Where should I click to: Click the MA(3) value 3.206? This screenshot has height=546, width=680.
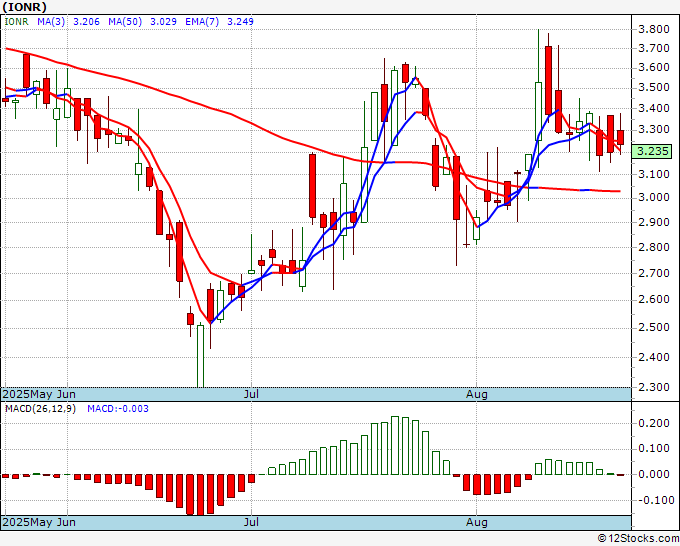pyautogui.click(x=86, y=22)
